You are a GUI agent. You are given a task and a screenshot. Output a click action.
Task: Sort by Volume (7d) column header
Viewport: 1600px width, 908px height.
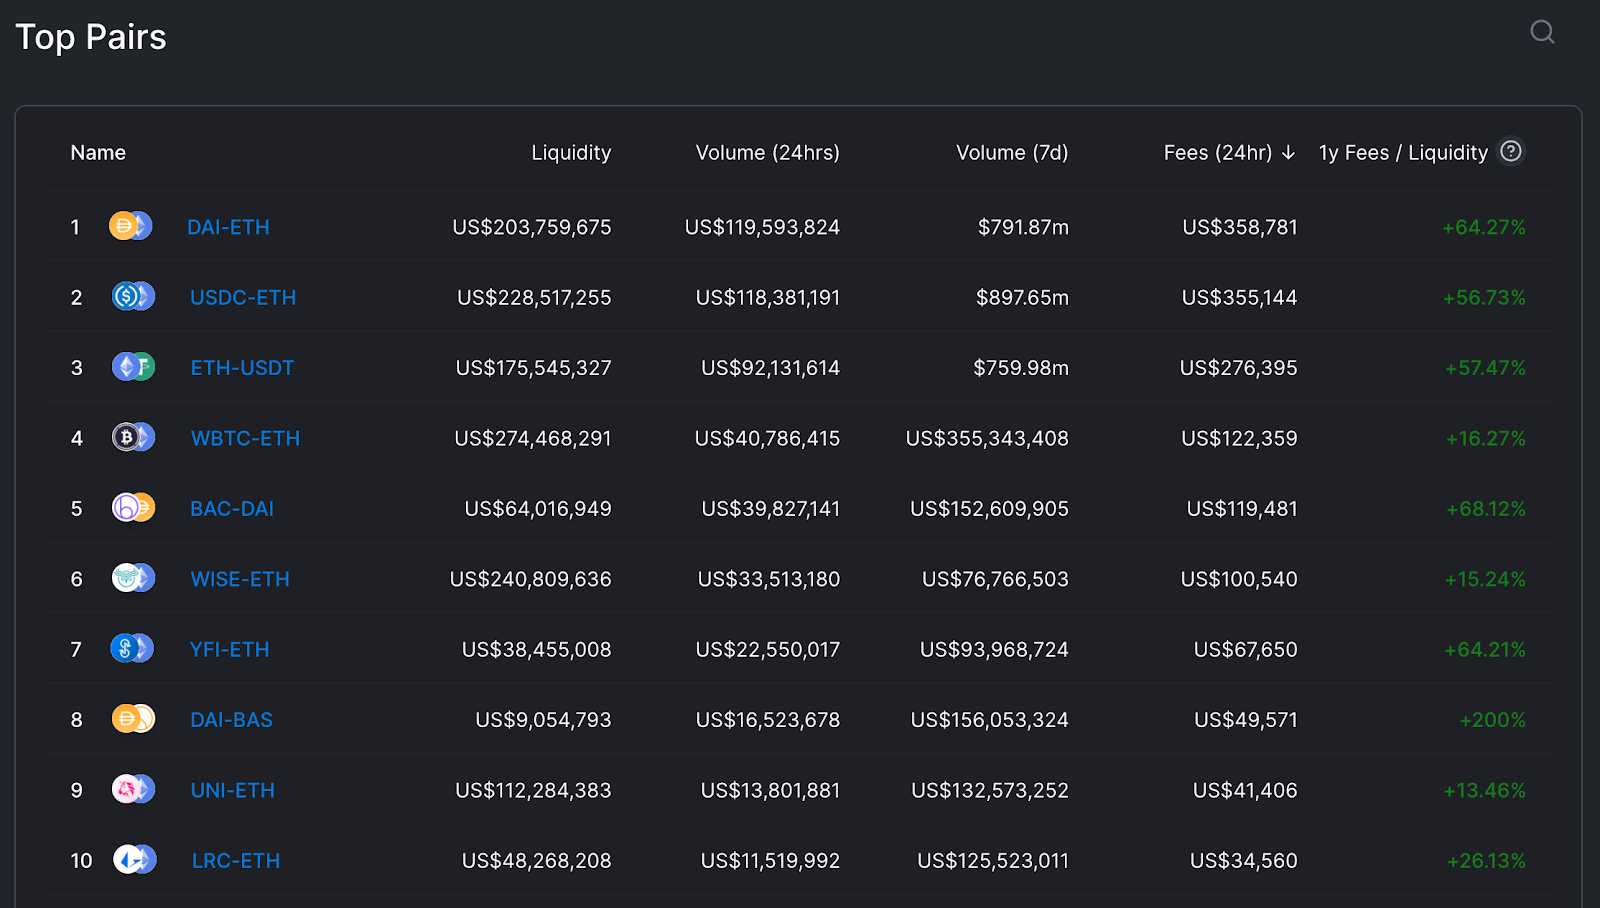(1012, 153)
